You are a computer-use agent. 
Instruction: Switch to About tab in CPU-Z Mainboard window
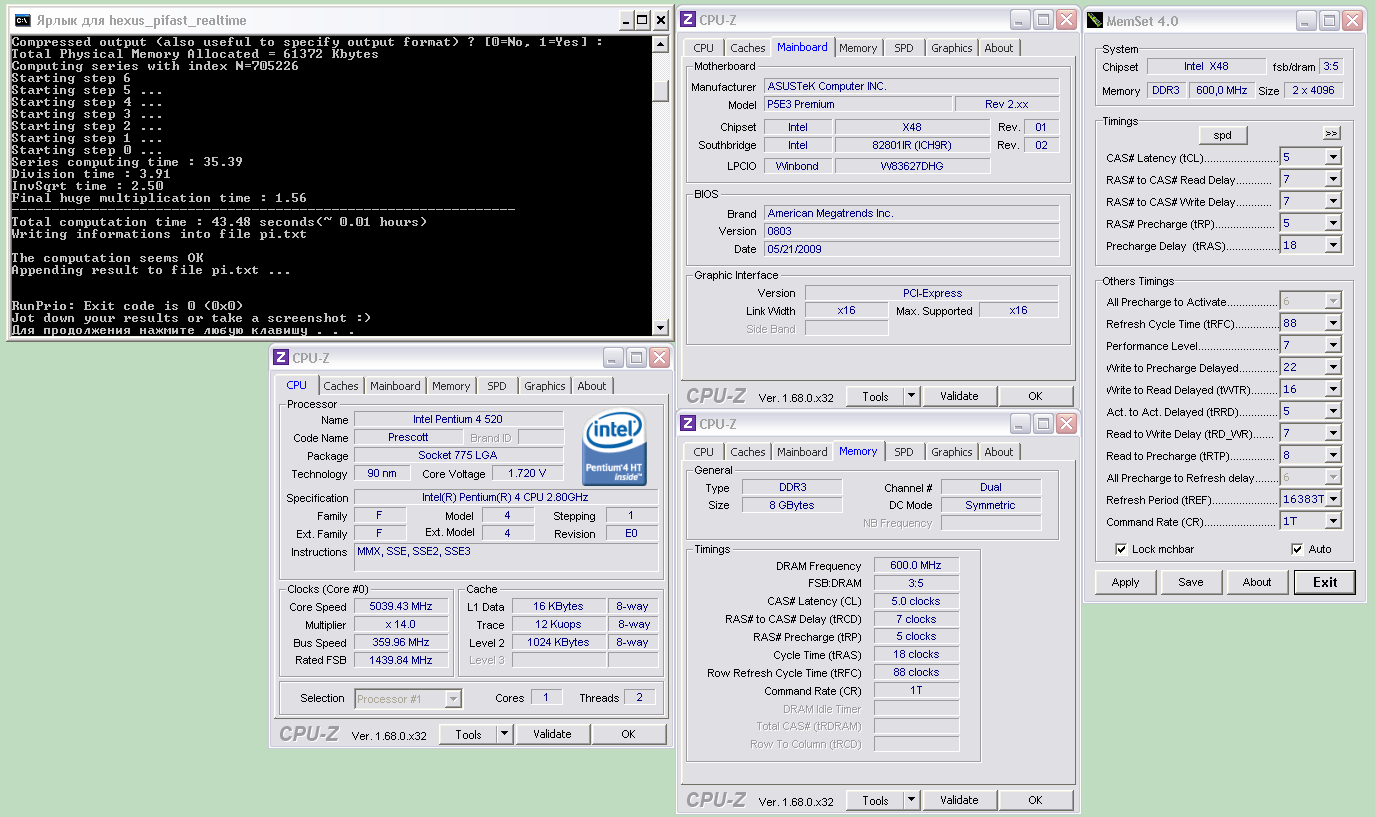click(999, 48)
